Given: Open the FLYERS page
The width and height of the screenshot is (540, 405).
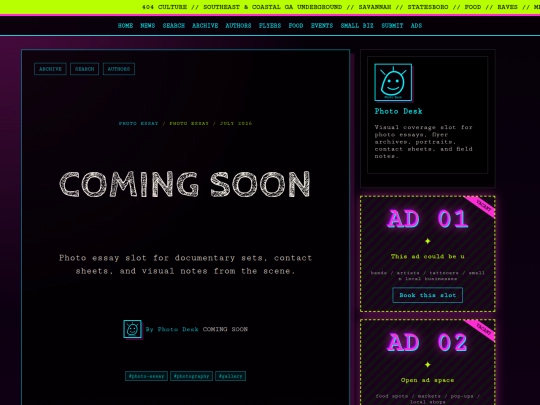Looking at the screenshot, I should pos(270,25).
